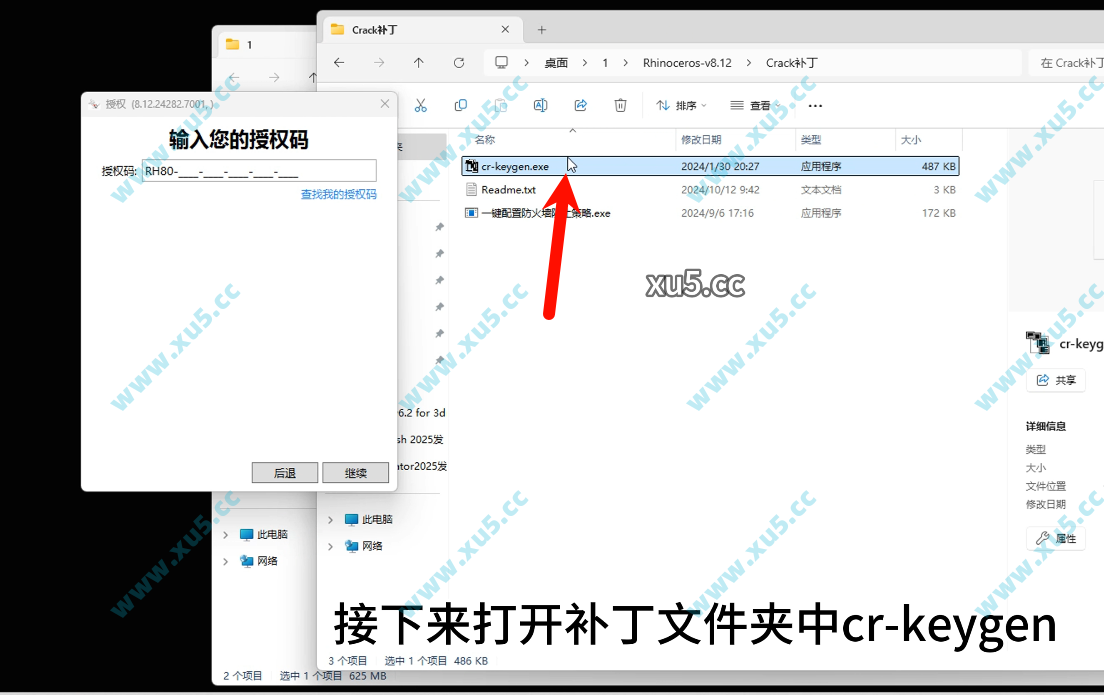Click the Delete trash icon

click(x=620, y=104)
